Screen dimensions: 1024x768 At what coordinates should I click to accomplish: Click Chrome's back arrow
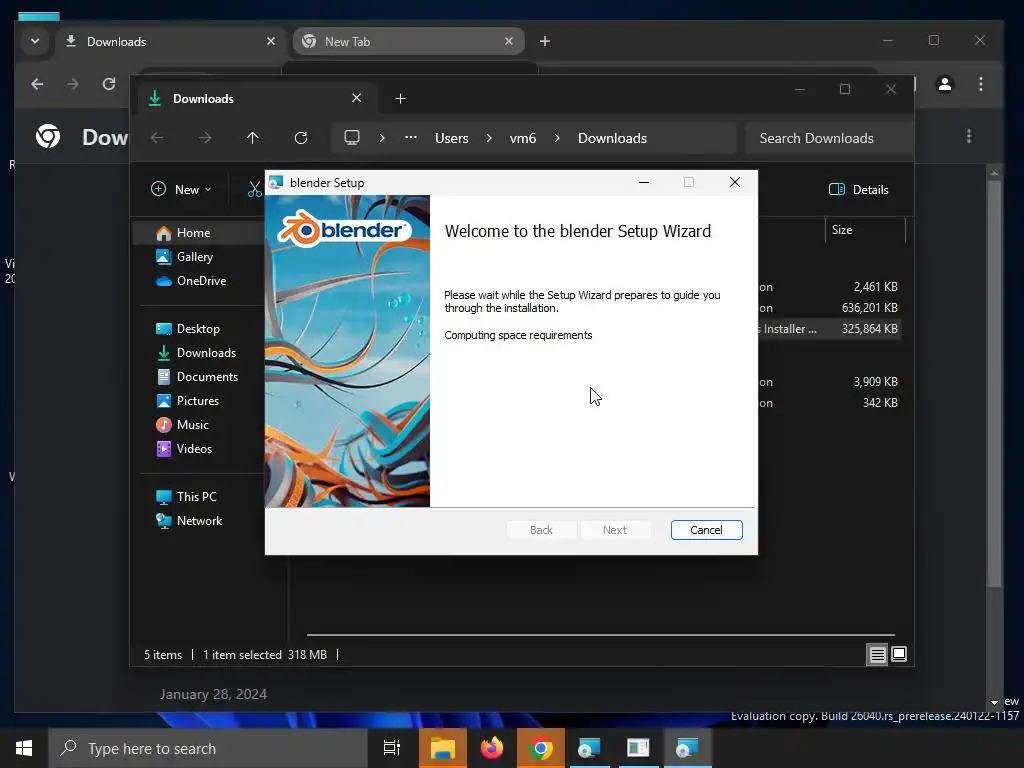click(x=37, y=84)
